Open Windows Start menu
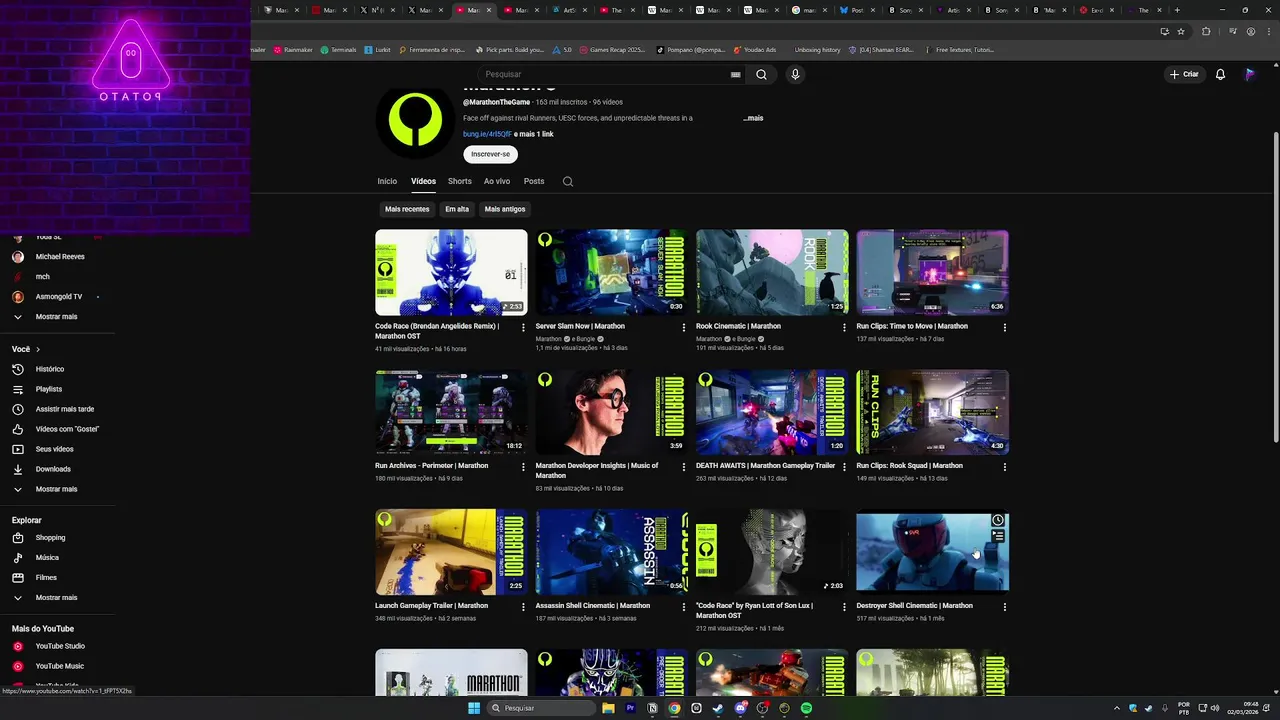 point(474,708)
